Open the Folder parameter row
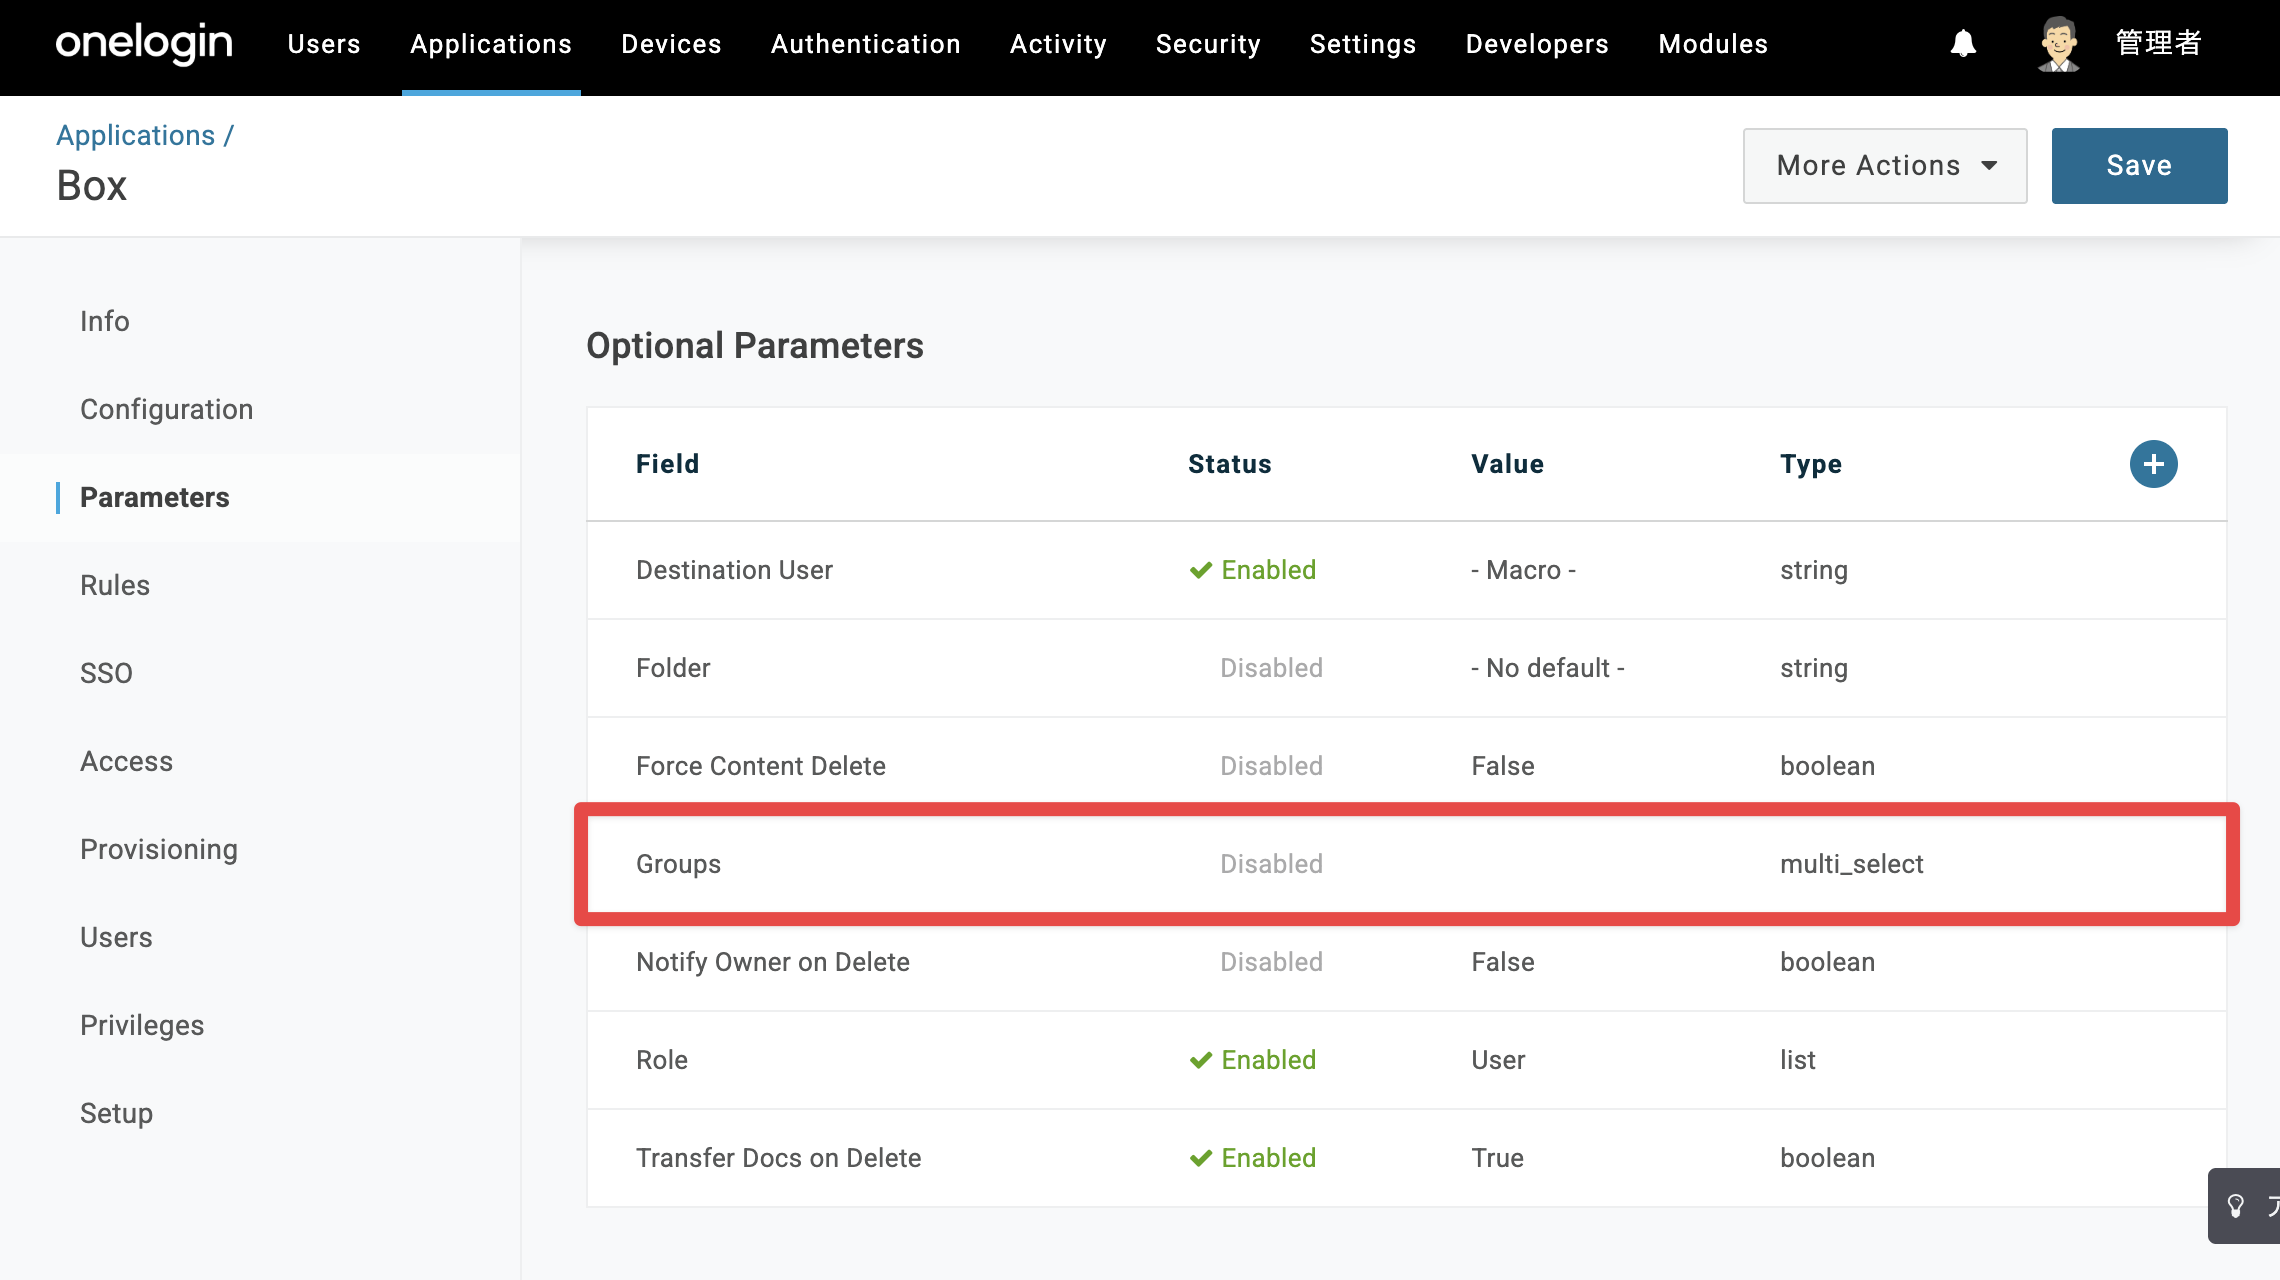The image size is (2280, 1280). [x=1406, y=668]
